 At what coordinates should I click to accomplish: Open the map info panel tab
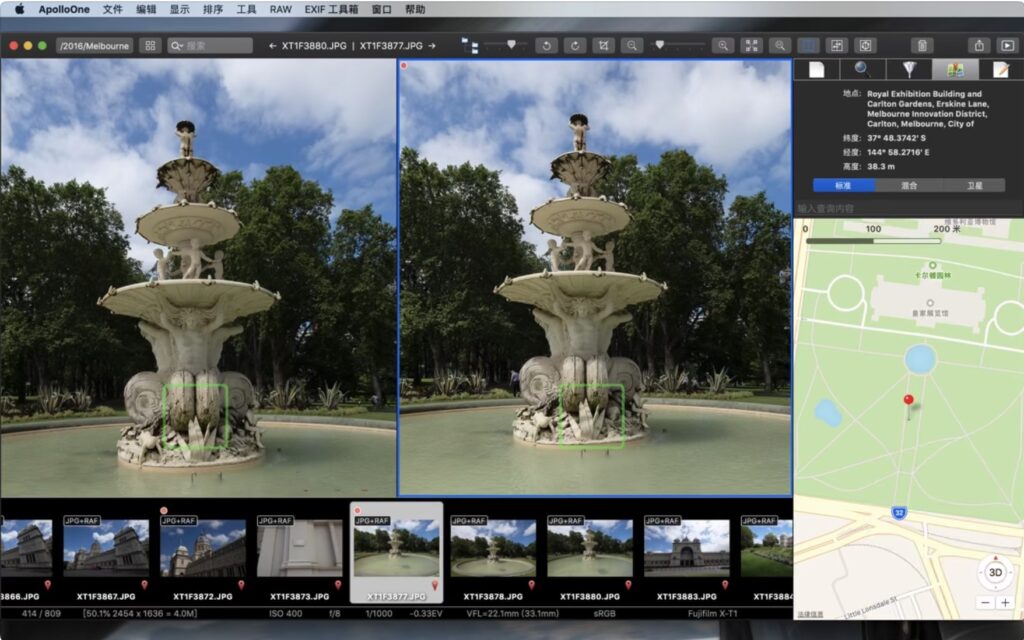(953, 70)
